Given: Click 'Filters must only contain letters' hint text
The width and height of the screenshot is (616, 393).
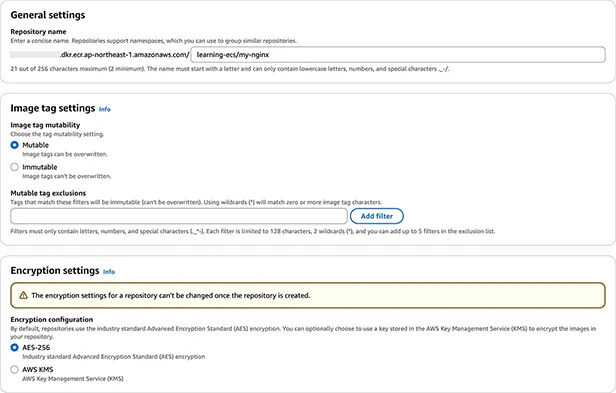Looking at the screenshot, I should point(253,231).
